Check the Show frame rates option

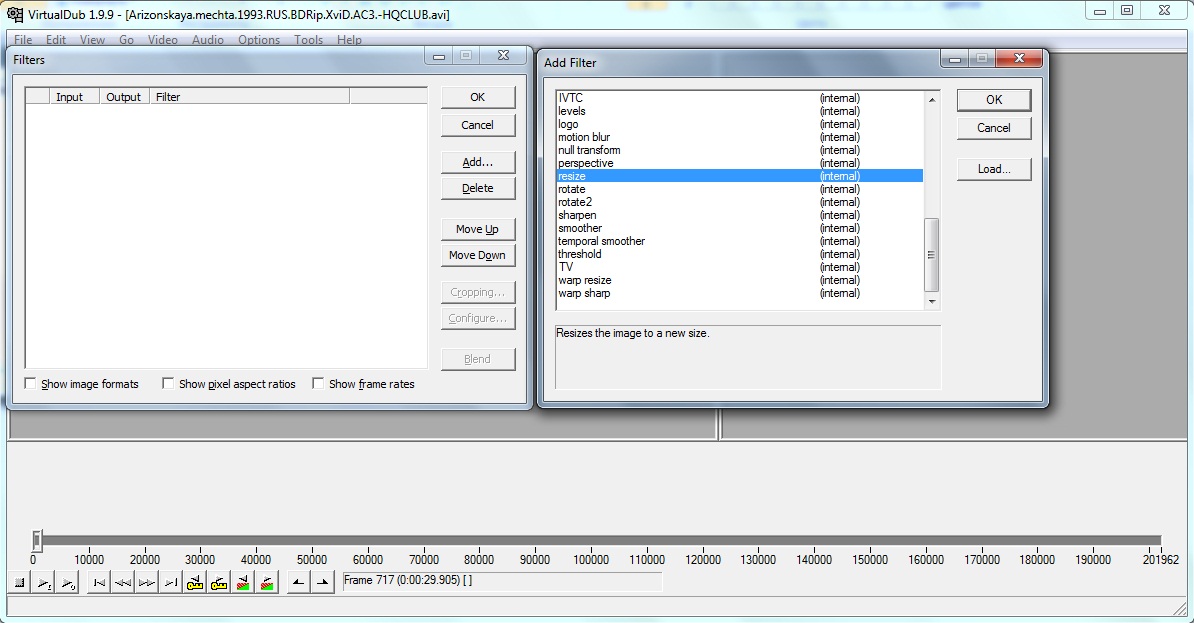(319, 384)
